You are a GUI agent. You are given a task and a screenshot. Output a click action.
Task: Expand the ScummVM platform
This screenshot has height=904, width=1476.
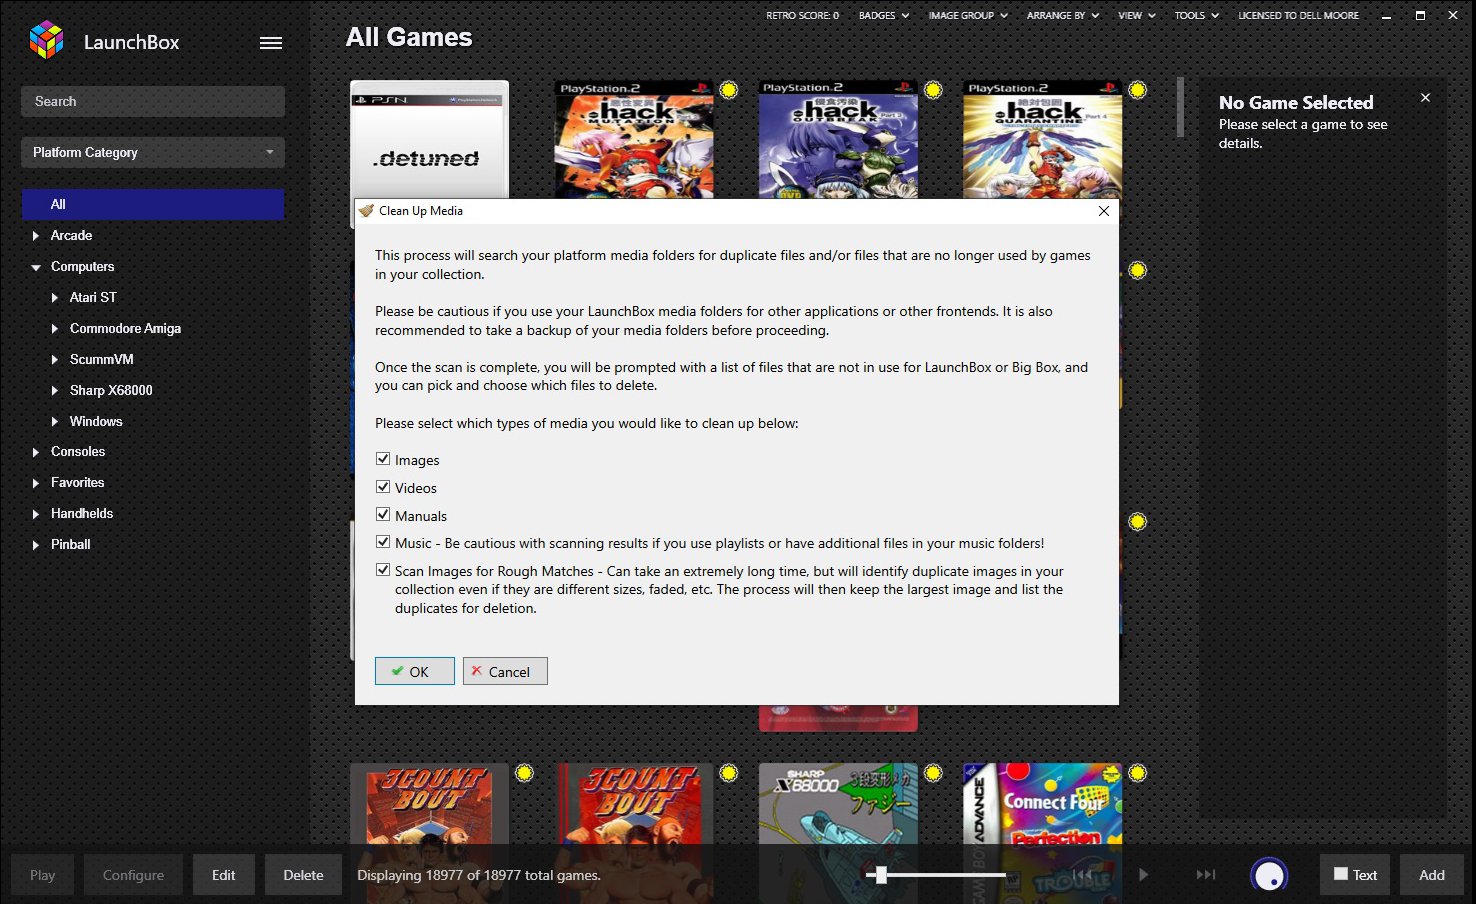55,360
